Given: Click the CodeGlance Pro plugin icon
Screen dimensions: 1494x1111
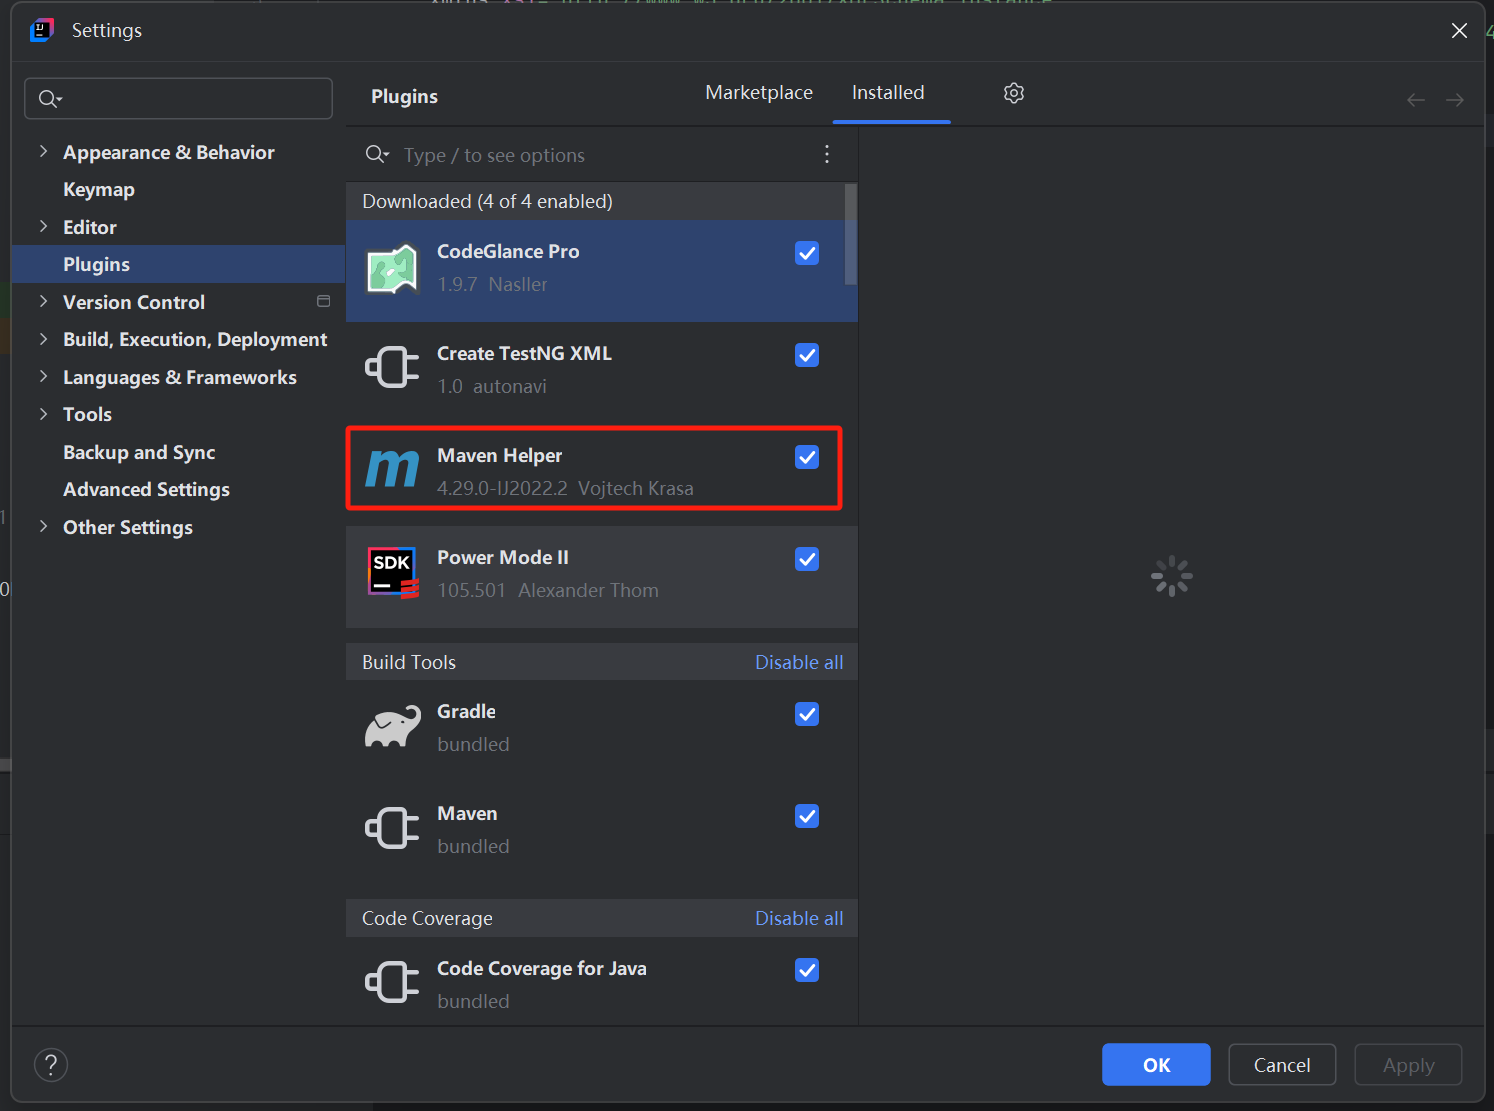Looking at the screenshot, I should pyautogui.click(x=392, y=270).
